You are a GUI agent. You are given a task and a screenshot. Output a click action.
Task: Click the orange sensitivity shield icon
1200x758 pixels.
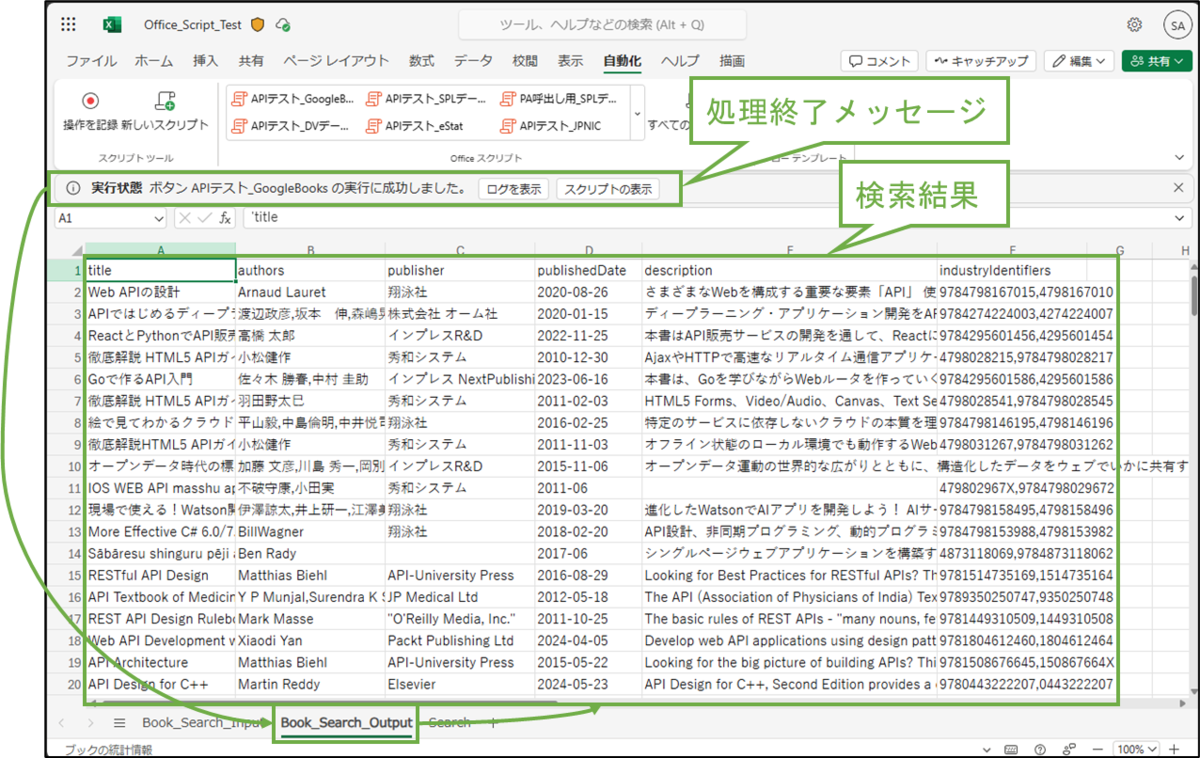pyautogui.click(x=258, y=25)
